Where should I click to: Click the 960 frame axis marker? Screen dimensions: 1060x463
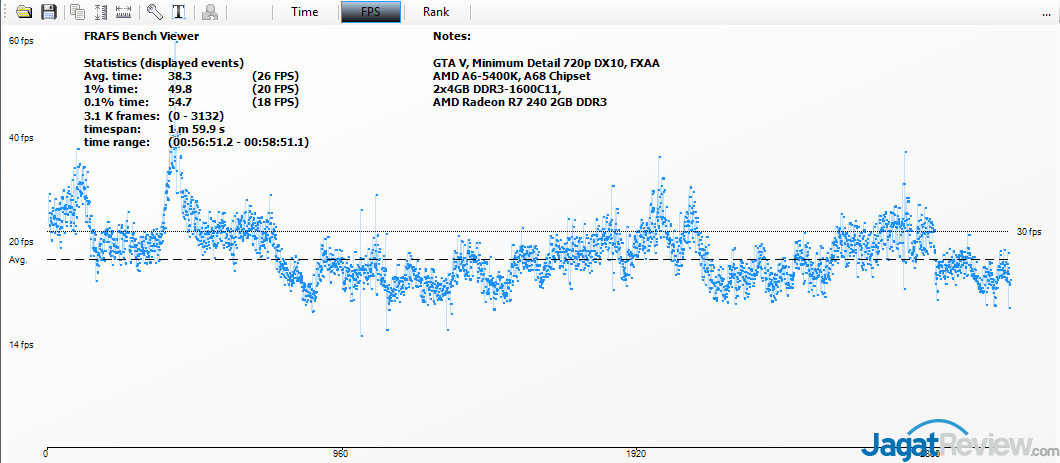click(x=340, y=453)
